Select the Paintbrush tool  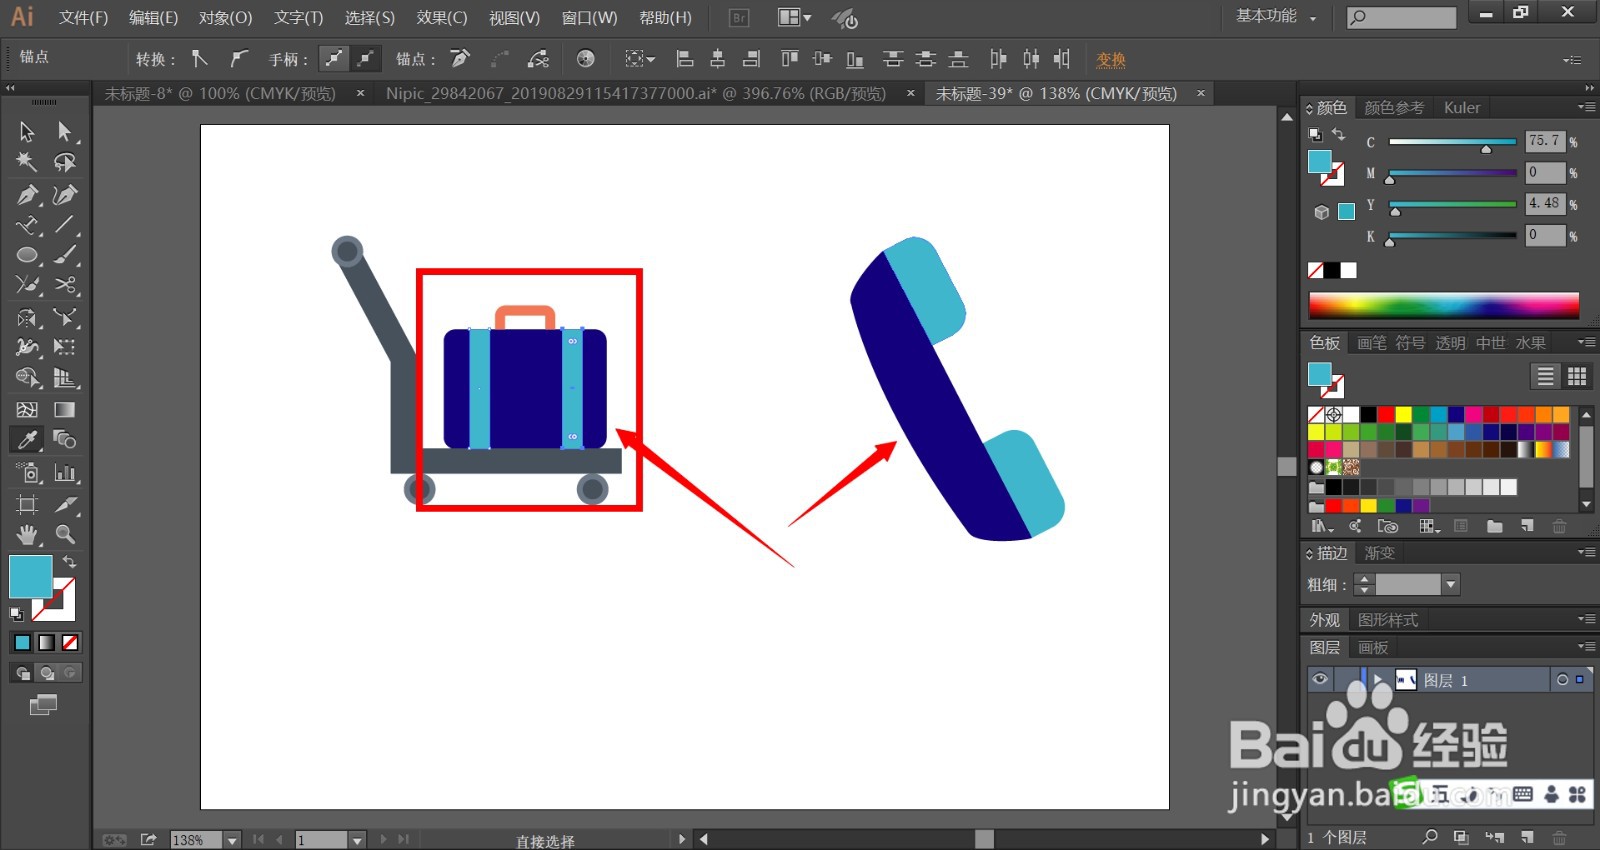(65, 255)
